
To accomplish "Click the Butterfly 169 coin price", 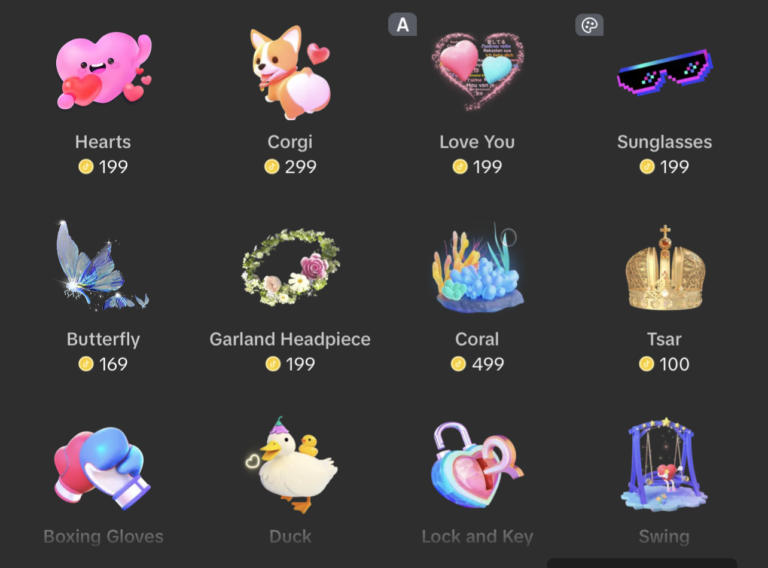I will tap(103, 364).
